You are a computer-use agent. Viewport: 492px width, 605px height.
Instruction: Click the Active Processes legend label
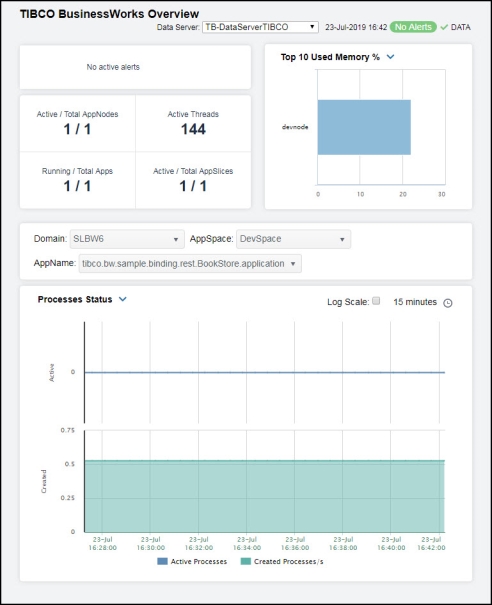click(x=199, y=562)
